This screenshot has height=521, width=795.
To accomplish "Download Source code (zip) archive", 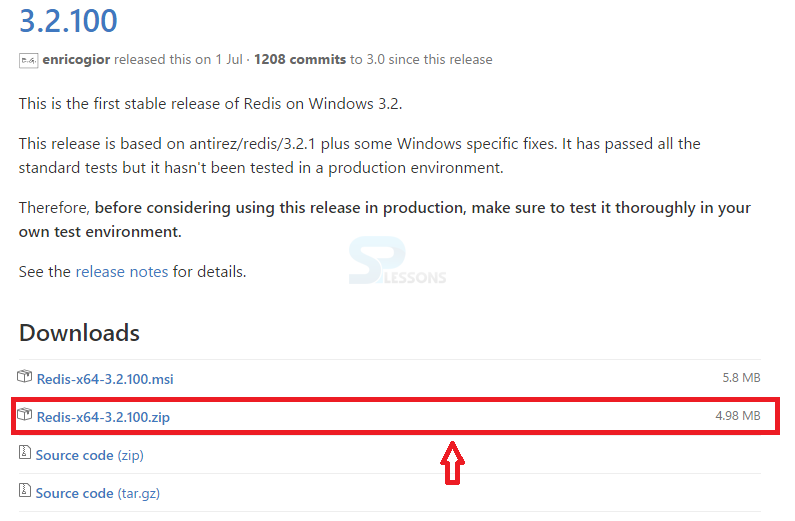I will pyautogui.click(x=74, y=455).
